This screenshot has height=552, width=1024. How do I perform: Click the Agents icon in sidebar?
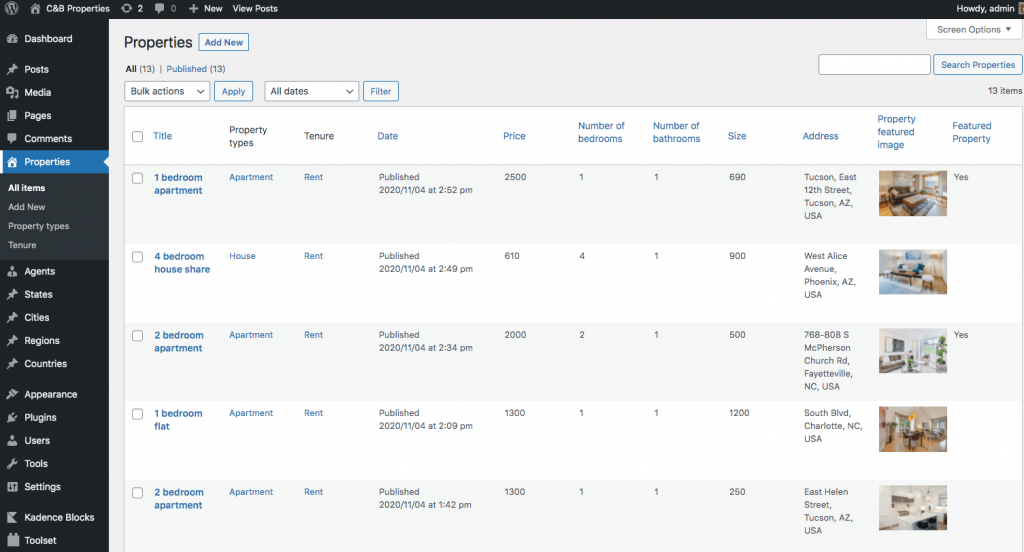point(12,271)
